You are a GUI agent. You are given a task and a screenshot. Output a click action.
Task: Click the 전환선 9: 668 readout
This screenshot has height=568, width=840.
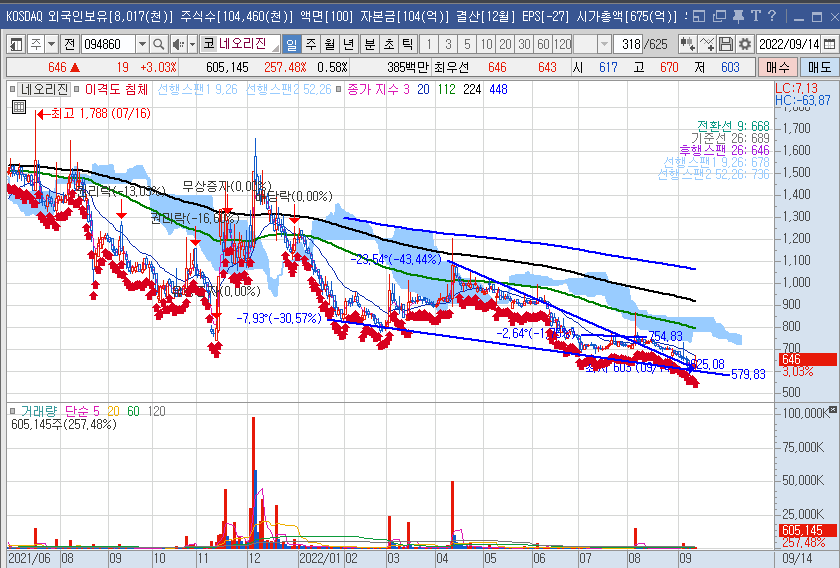coord(733,126)
